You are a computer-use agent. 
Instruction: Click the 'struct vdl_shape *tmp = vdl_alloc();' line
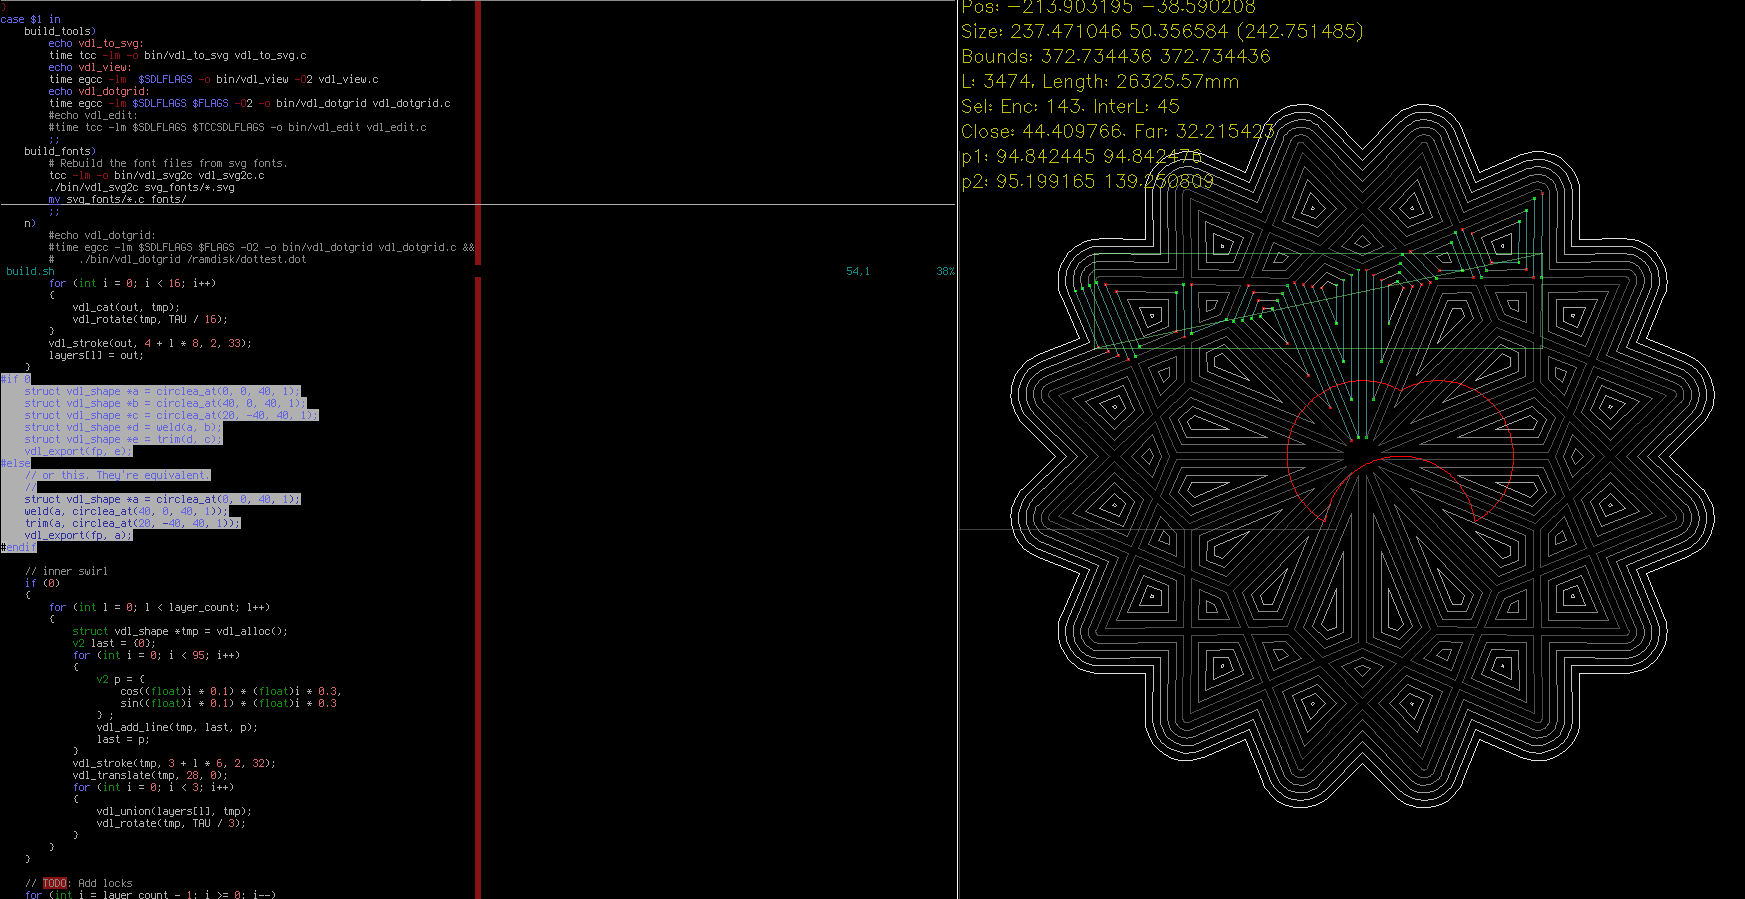181,631
